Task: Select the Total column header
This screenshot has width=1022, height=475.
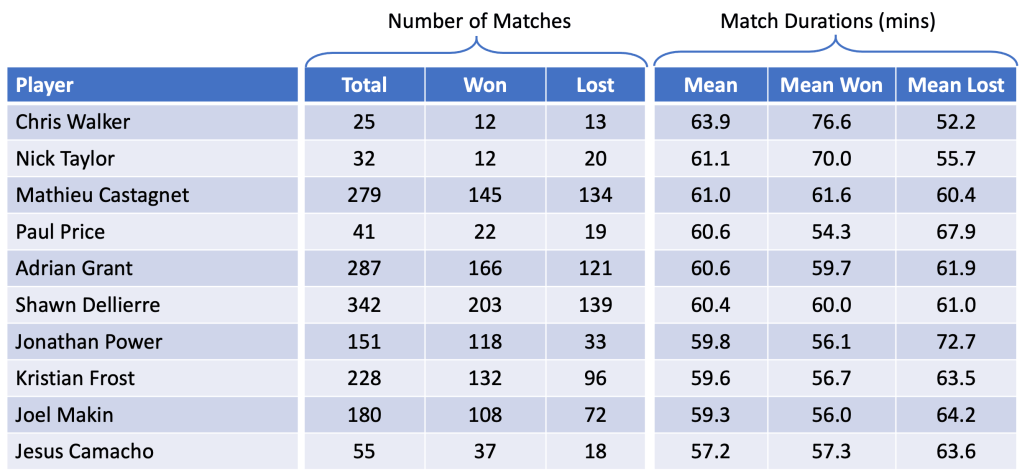Action: (363, 85)
